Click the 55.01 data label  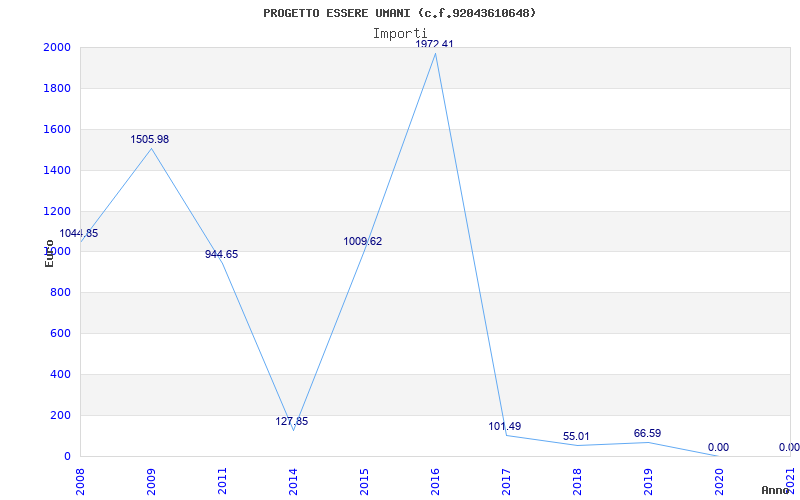pyautogui.click(x=577, y=437)
